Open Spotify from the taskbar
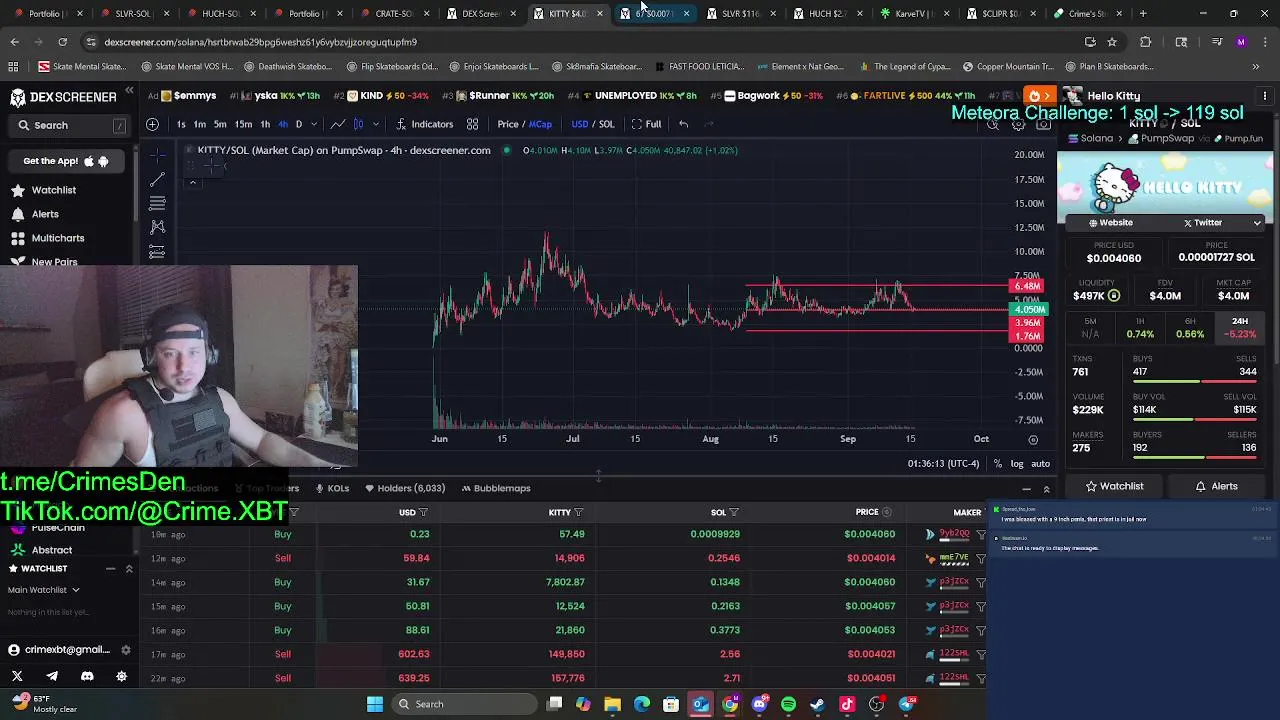Viewport: 1280px width, 720px height. tap(788, 704)
